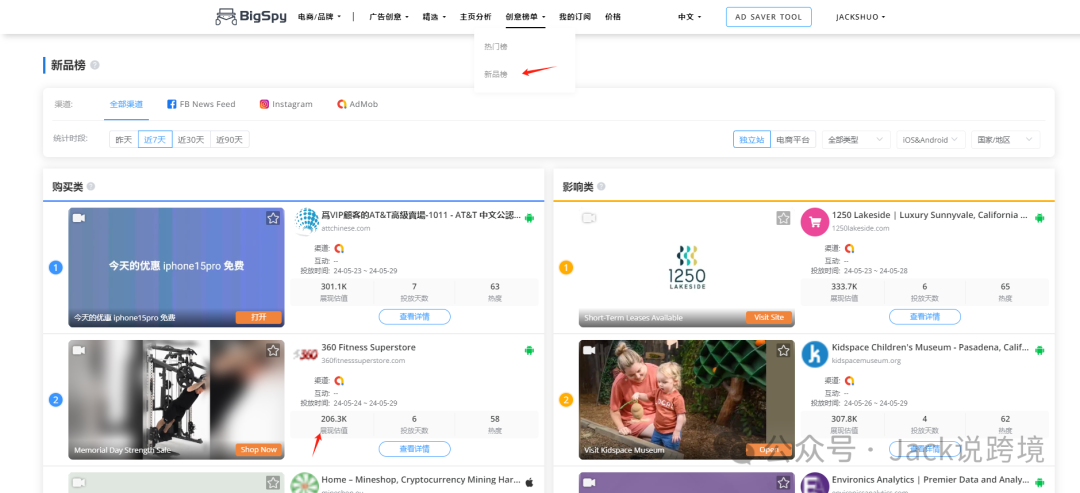The image size is (1080, 493).
Task: Click star icon on Kidspace Museum ad
Action: click(783, 350)
